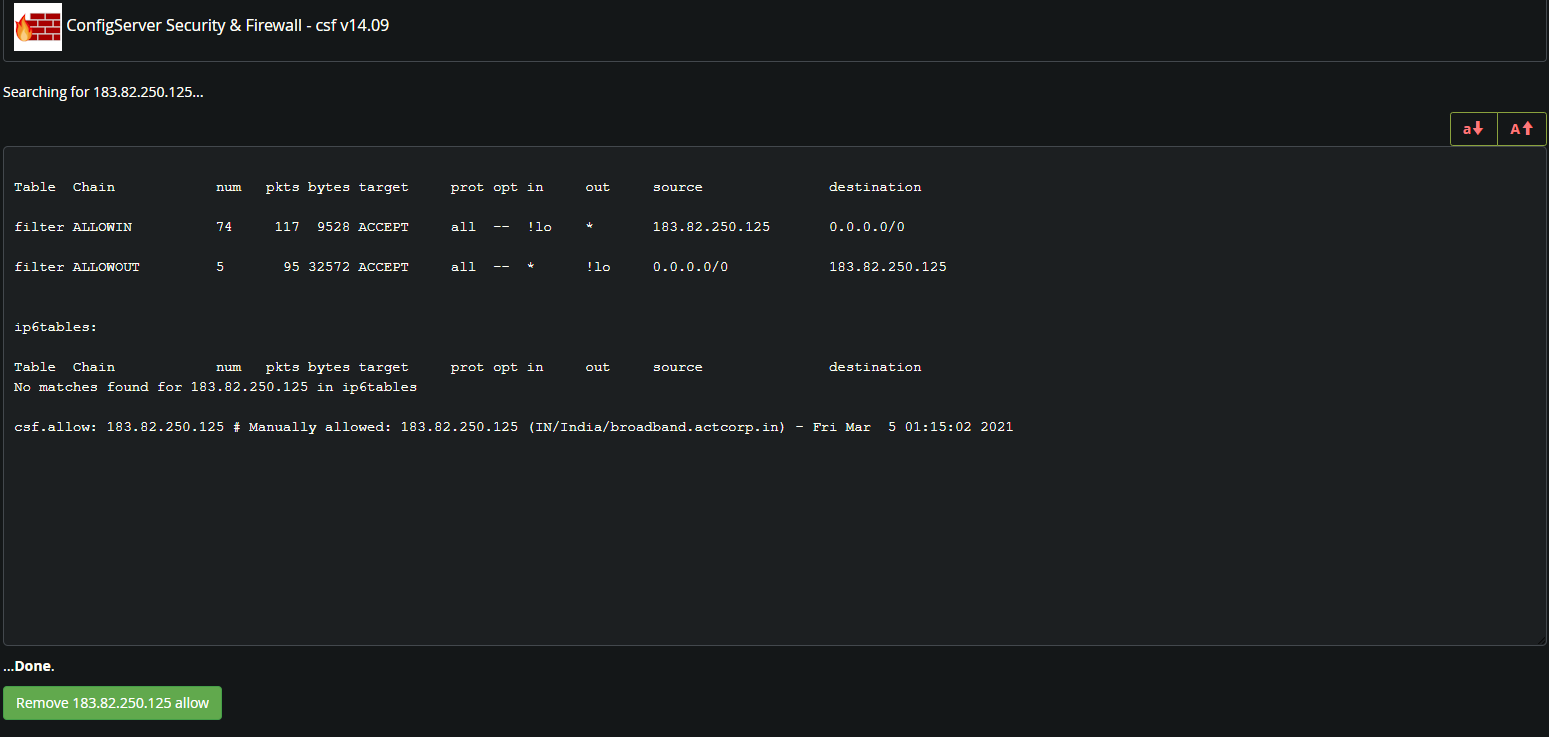1549x737 pixels.
Task: Click the "destination" column header in first table
Action: 875,187
